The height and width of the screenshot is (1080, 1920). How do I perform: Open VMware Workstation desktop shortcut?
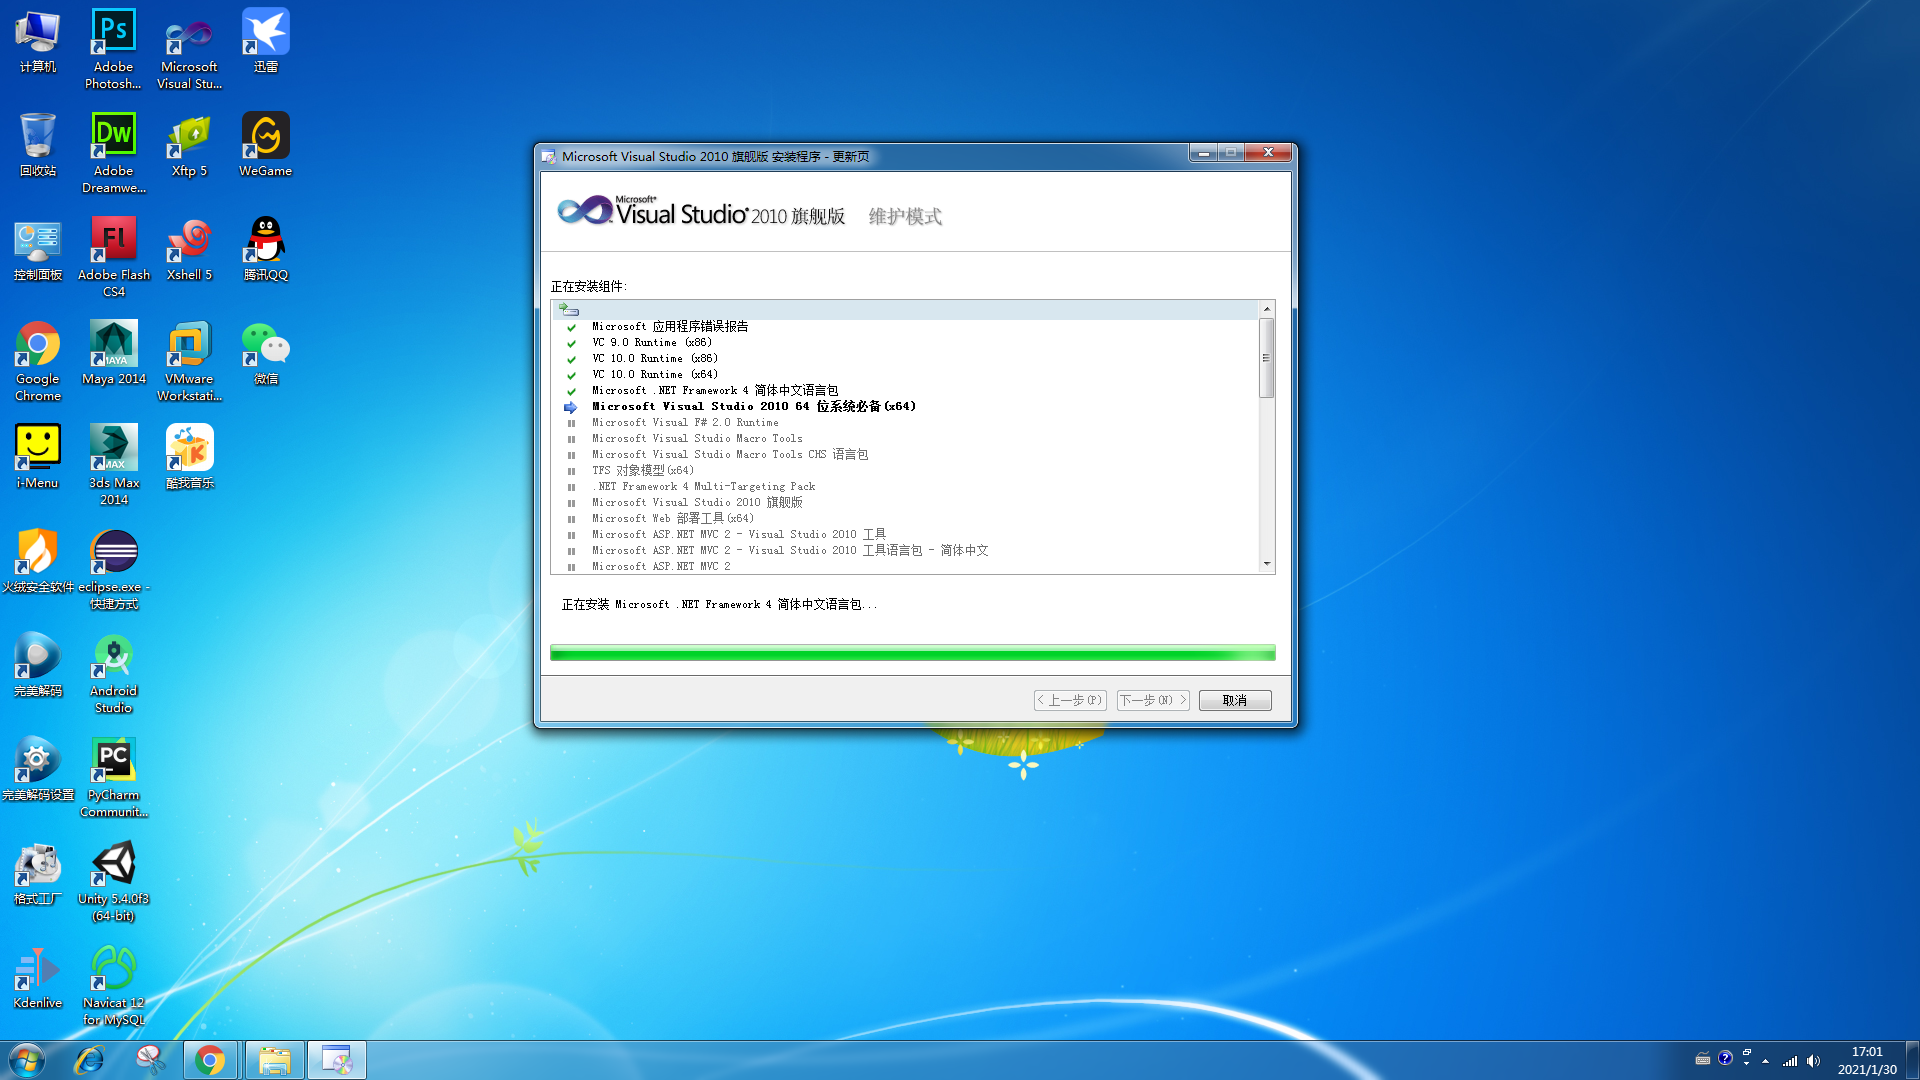(189, 361)
